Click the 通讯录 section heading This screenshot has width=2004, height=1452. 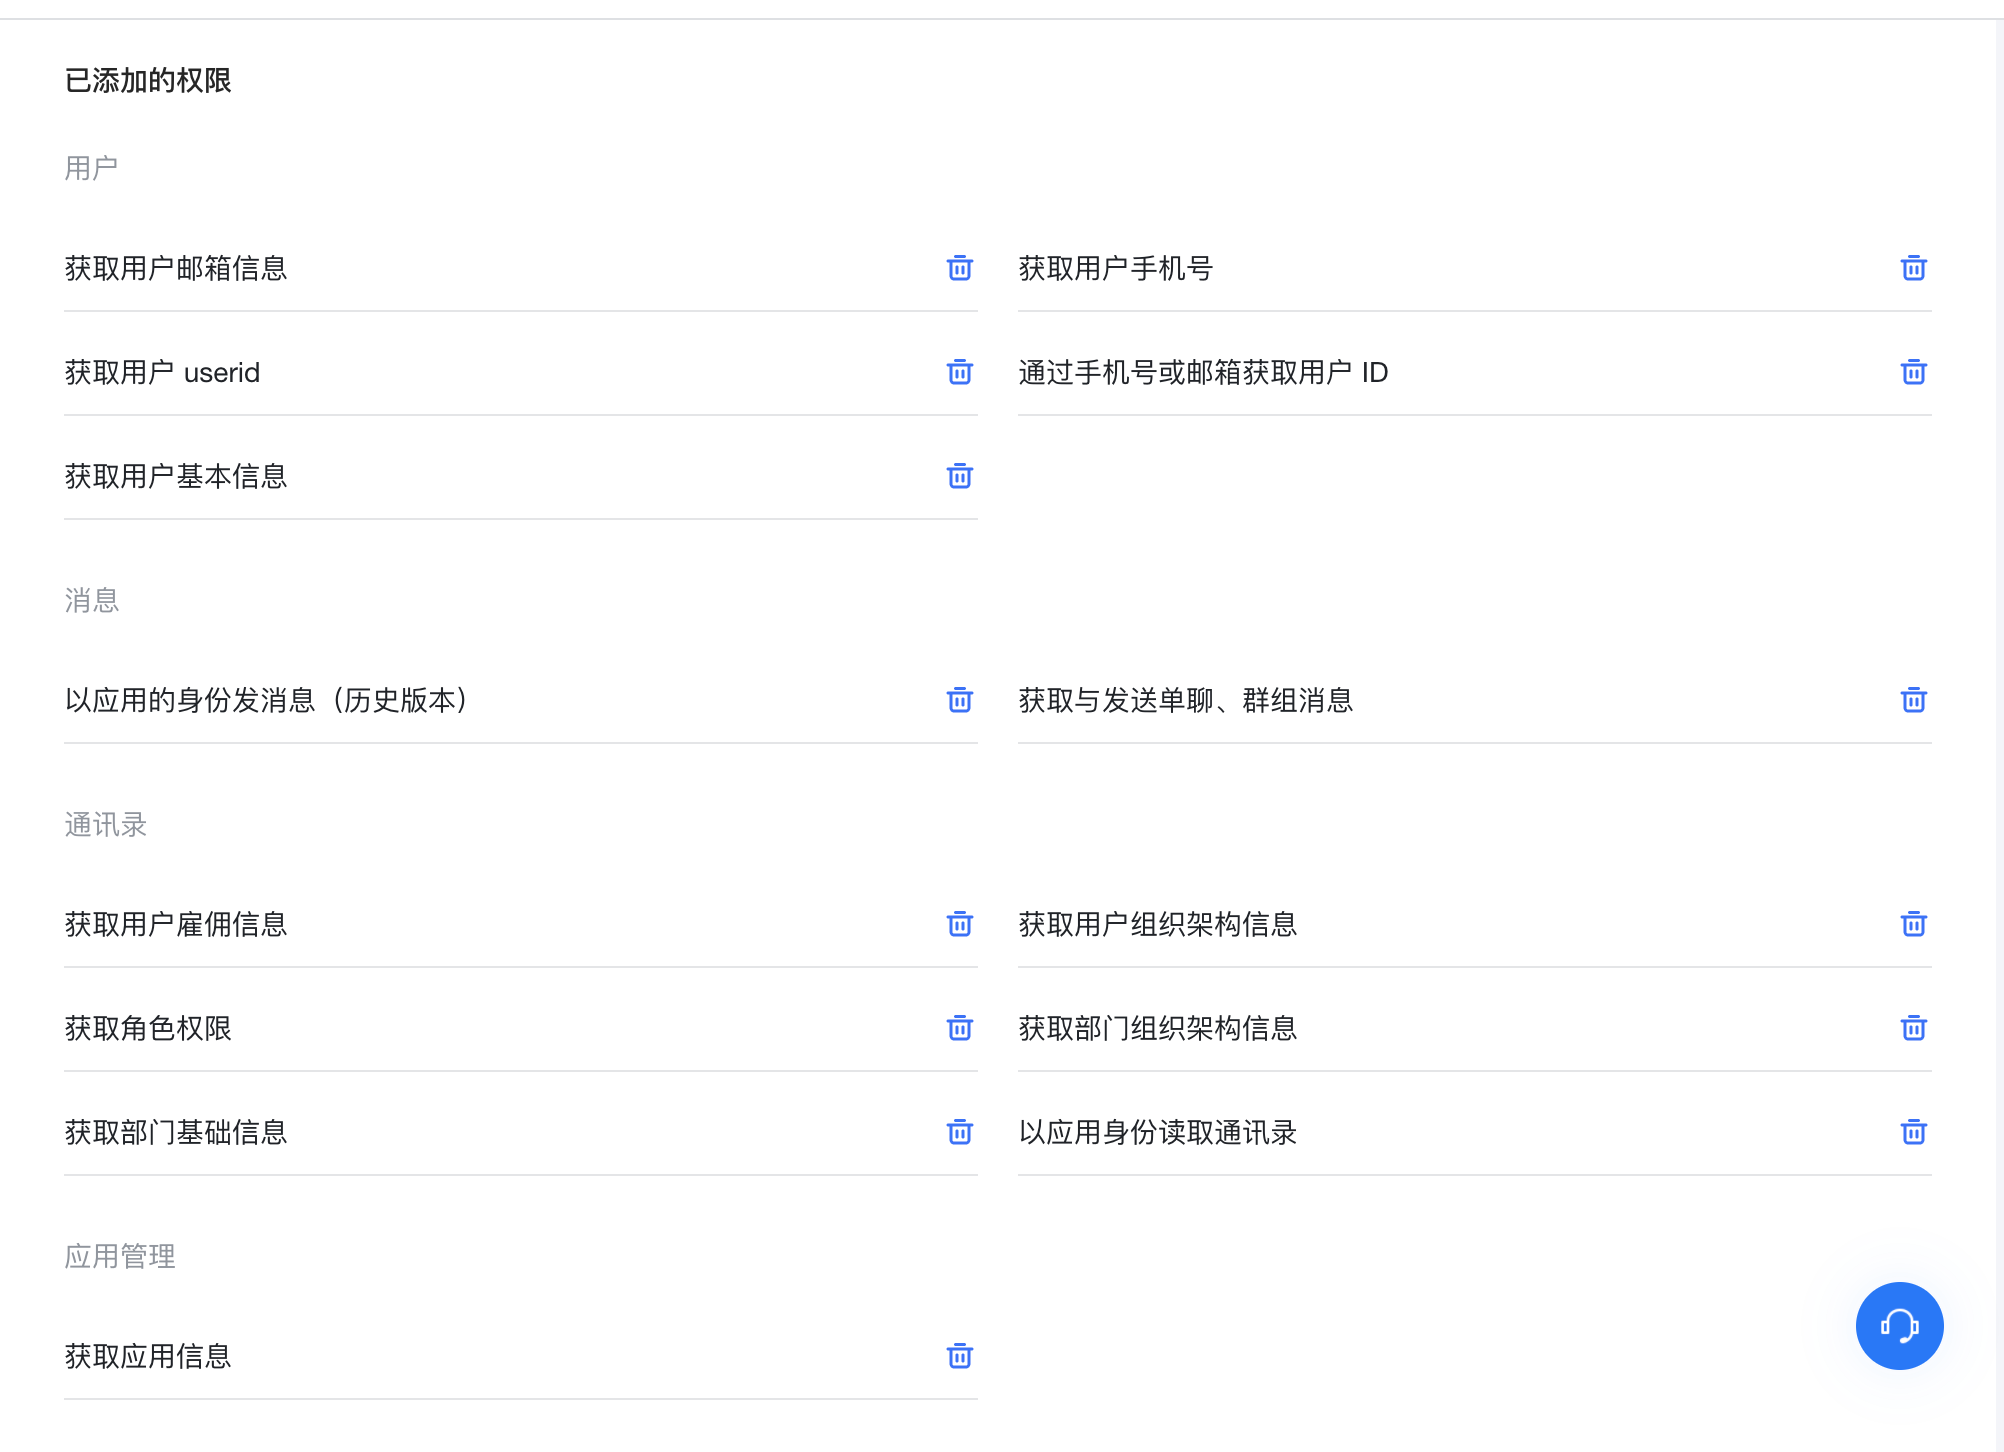[106, 824]
